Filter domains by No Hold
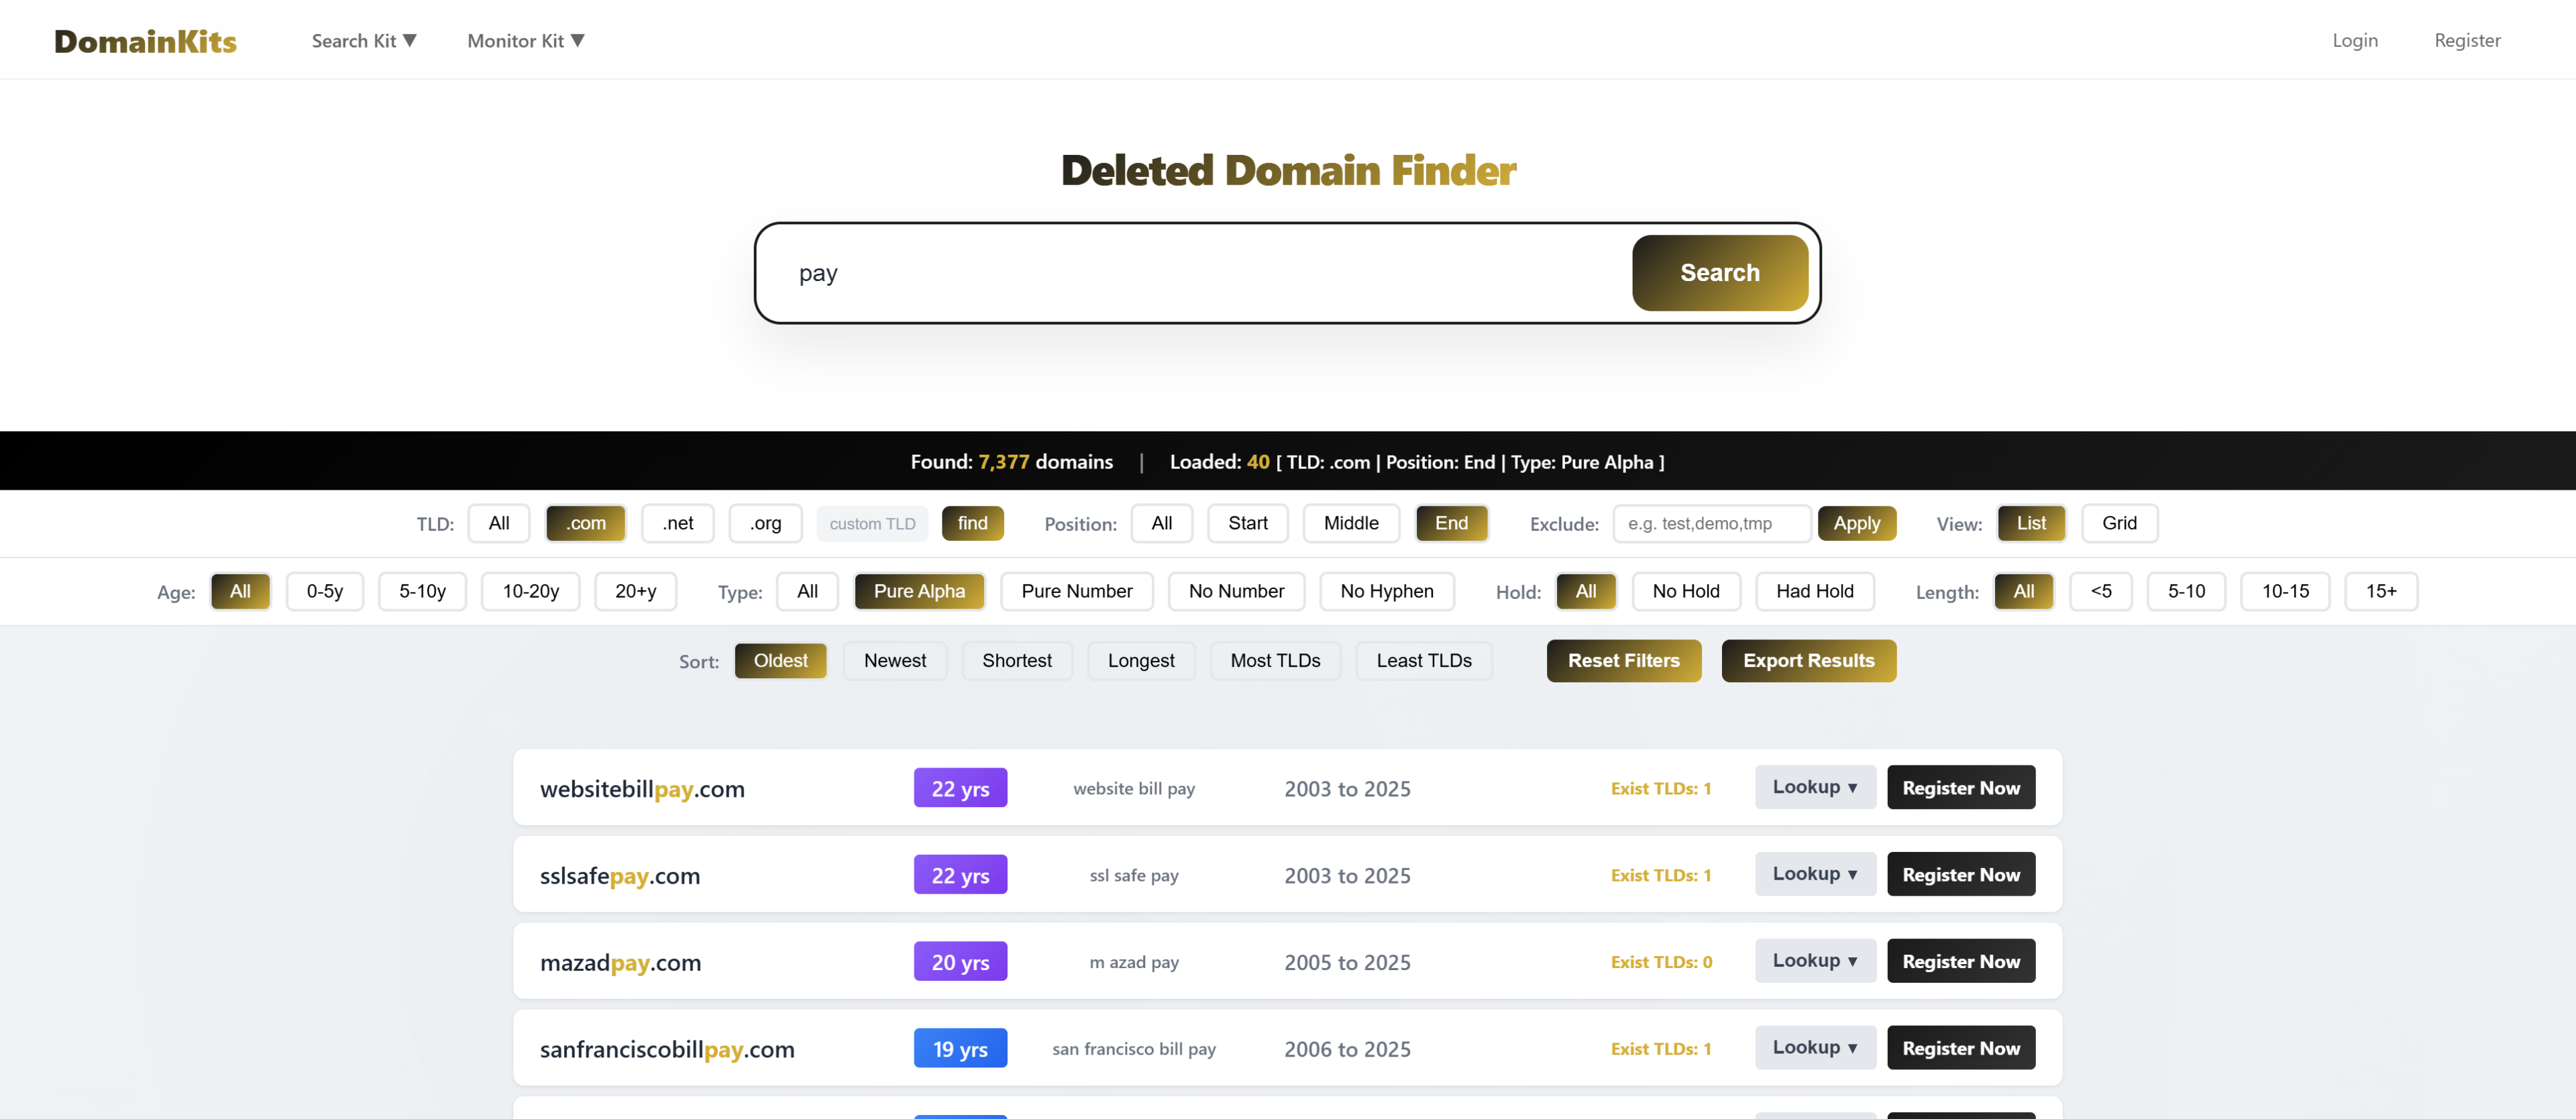2576x1119 pixels. point(1686,591)
